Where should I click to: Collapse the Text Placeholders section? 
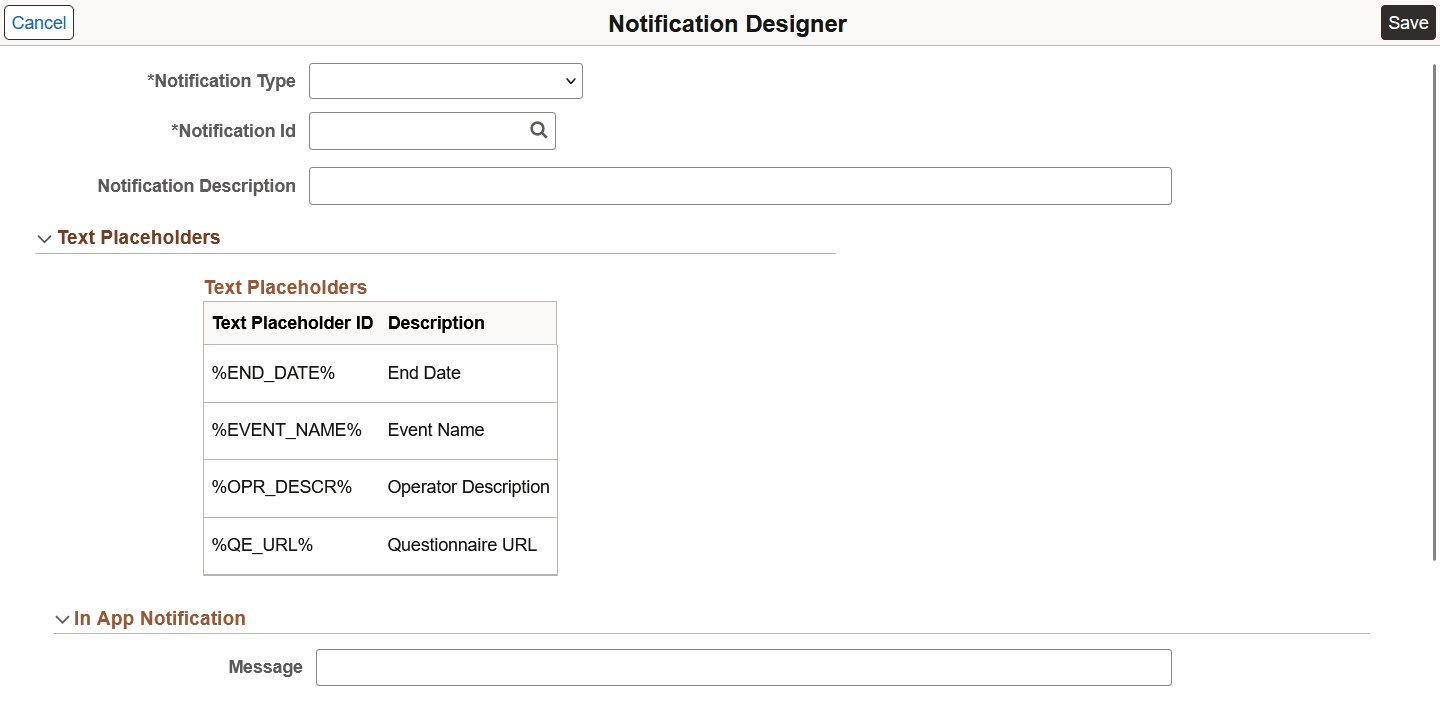pyautogui.click(x=45, y=238)
